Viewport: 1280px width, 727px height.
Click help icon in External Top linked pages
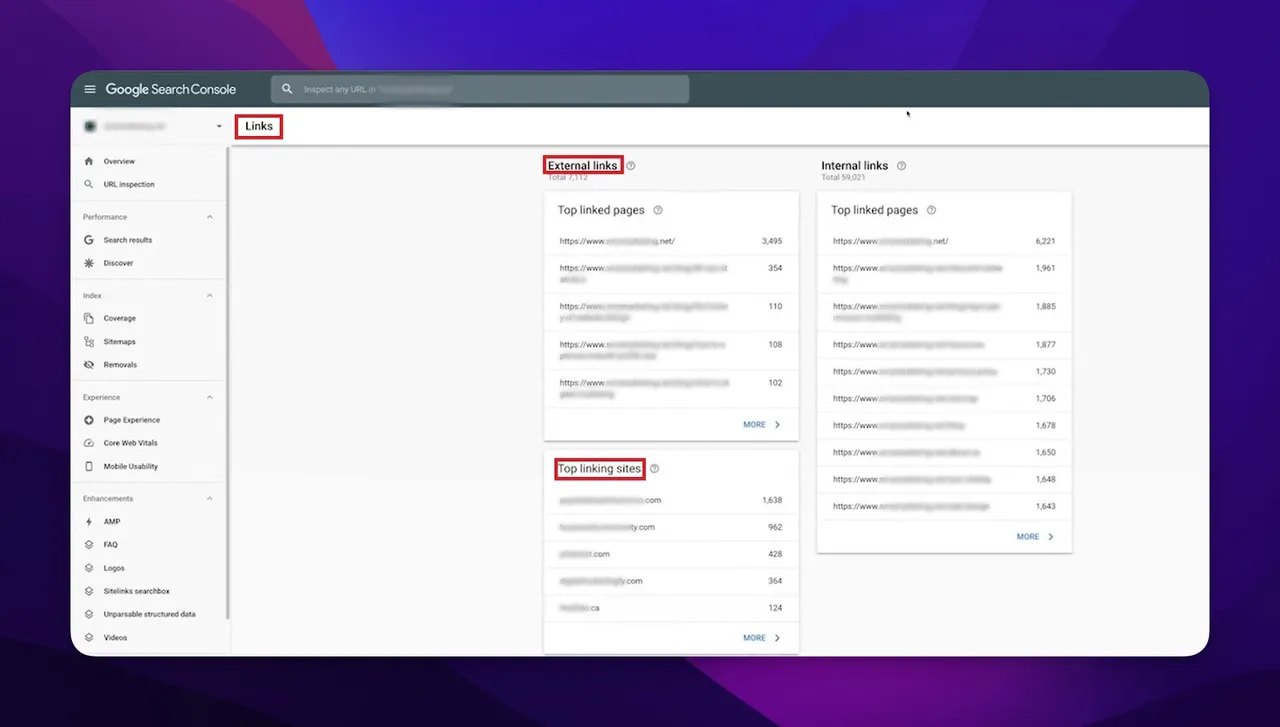tap(657, 210)
